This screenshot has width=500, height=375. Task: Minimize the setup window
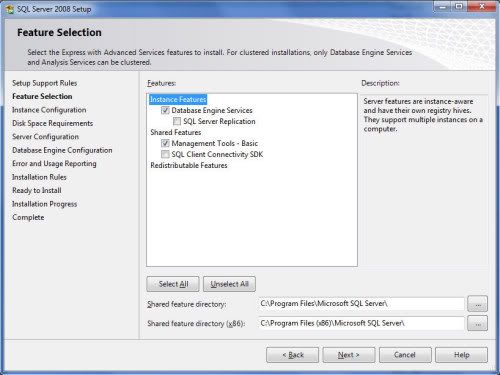[x=443, y=7]
